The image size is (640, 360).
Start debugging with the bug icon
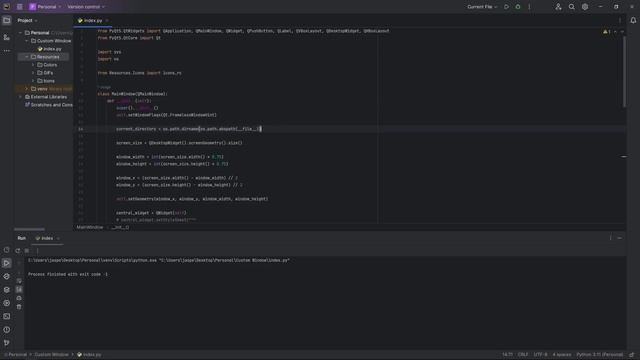[518, 7]
